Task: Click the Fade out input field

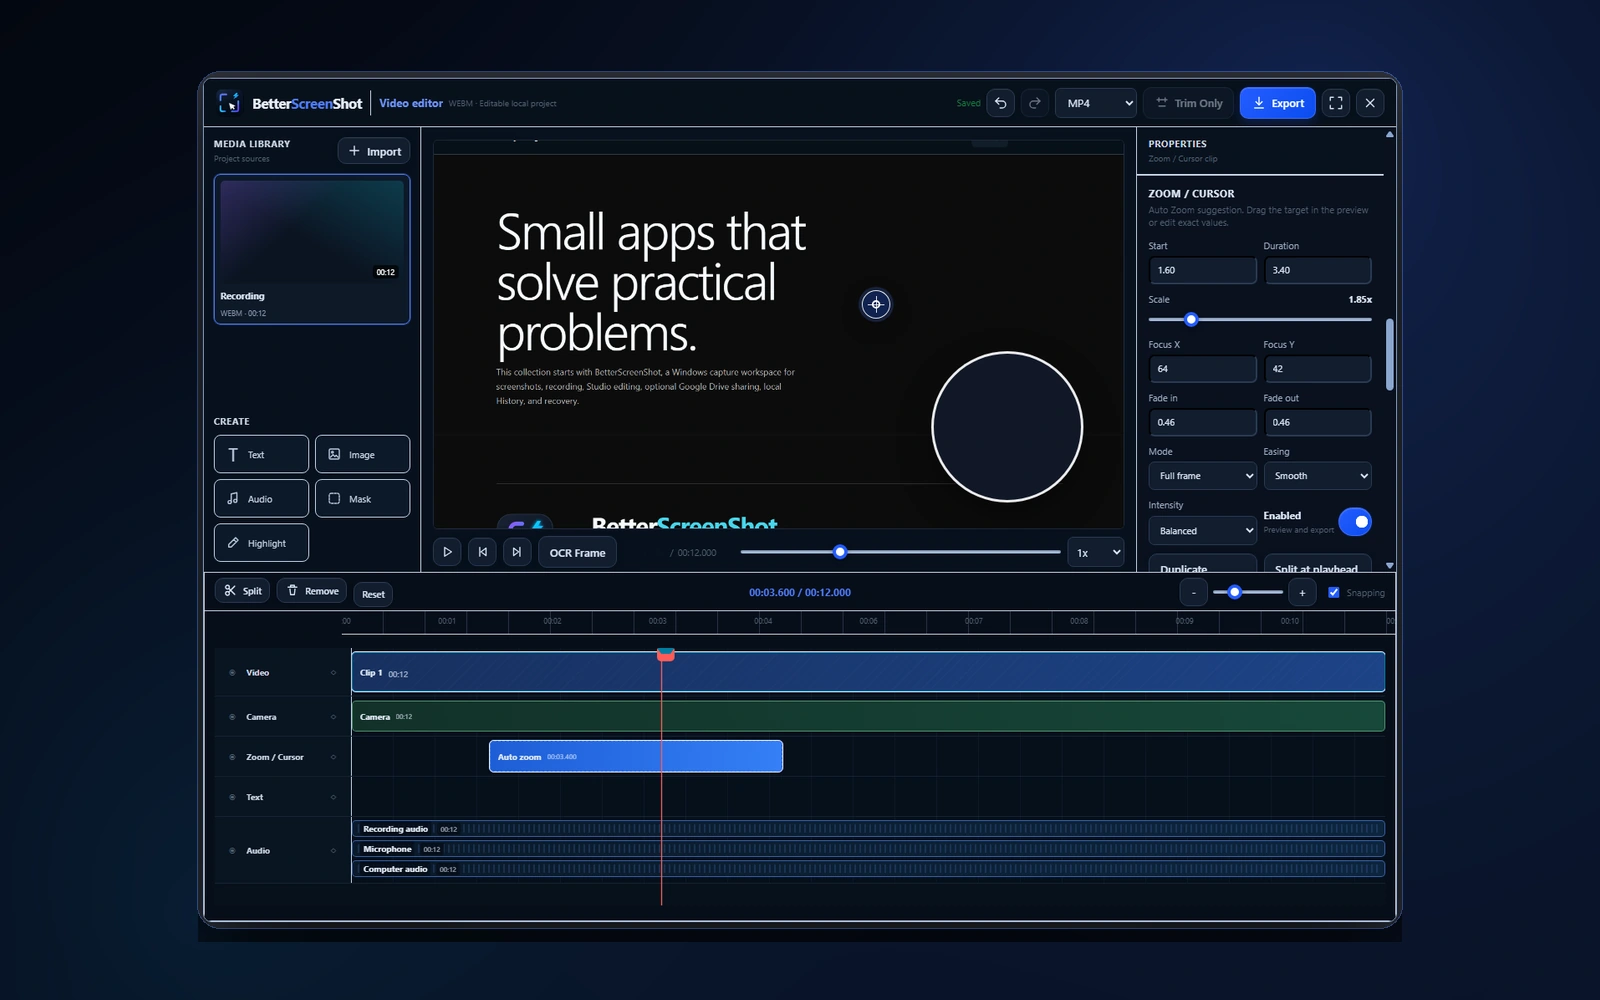Action: (1318, 422)
